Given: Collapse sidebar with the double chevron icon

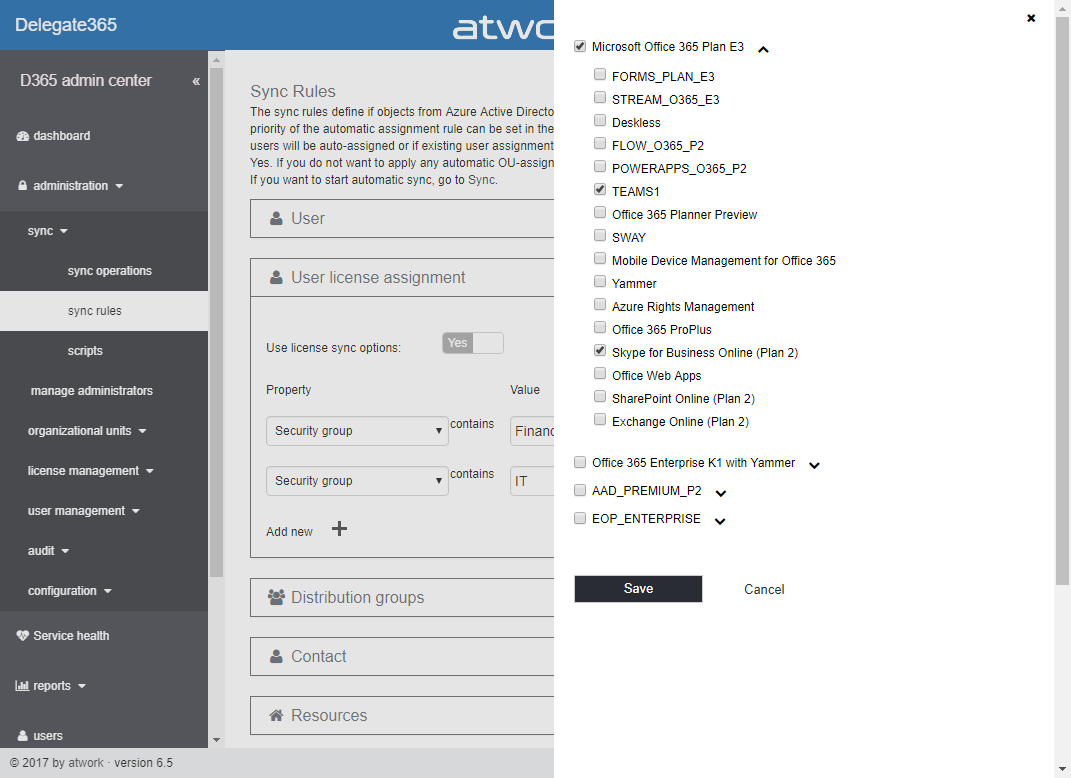Looking at the screenshot, I should click(x=196, y=81).
